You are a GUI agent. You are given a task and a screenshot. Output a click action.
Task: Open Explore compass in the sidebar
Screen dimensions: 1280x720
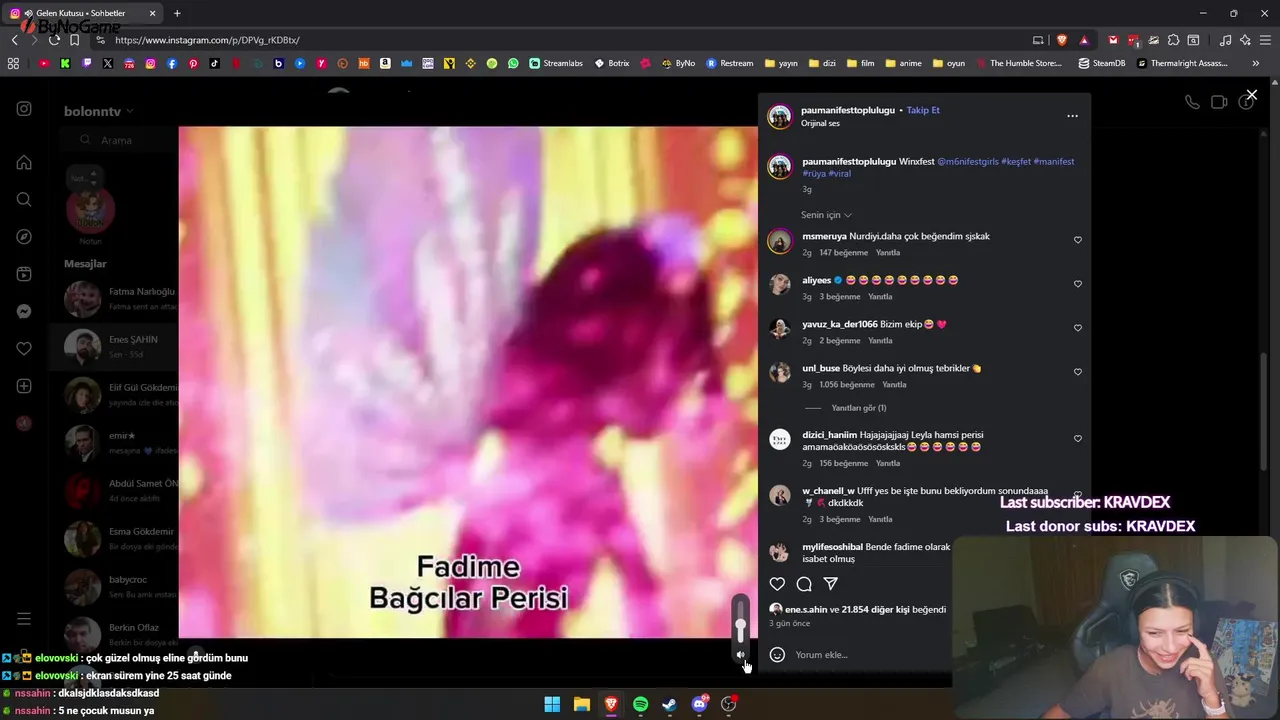click(x=24, y=237)
